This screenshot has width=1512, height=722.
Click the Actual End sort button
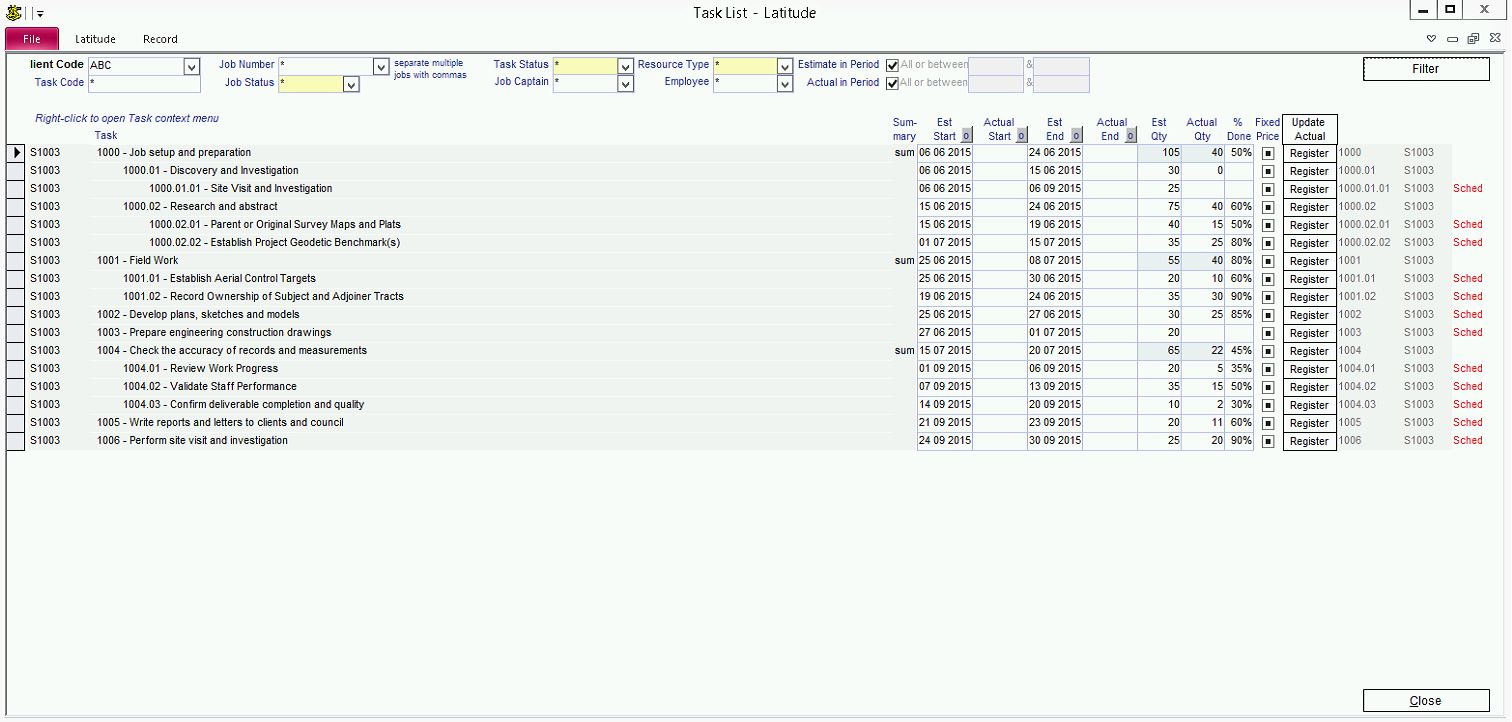1131,136
